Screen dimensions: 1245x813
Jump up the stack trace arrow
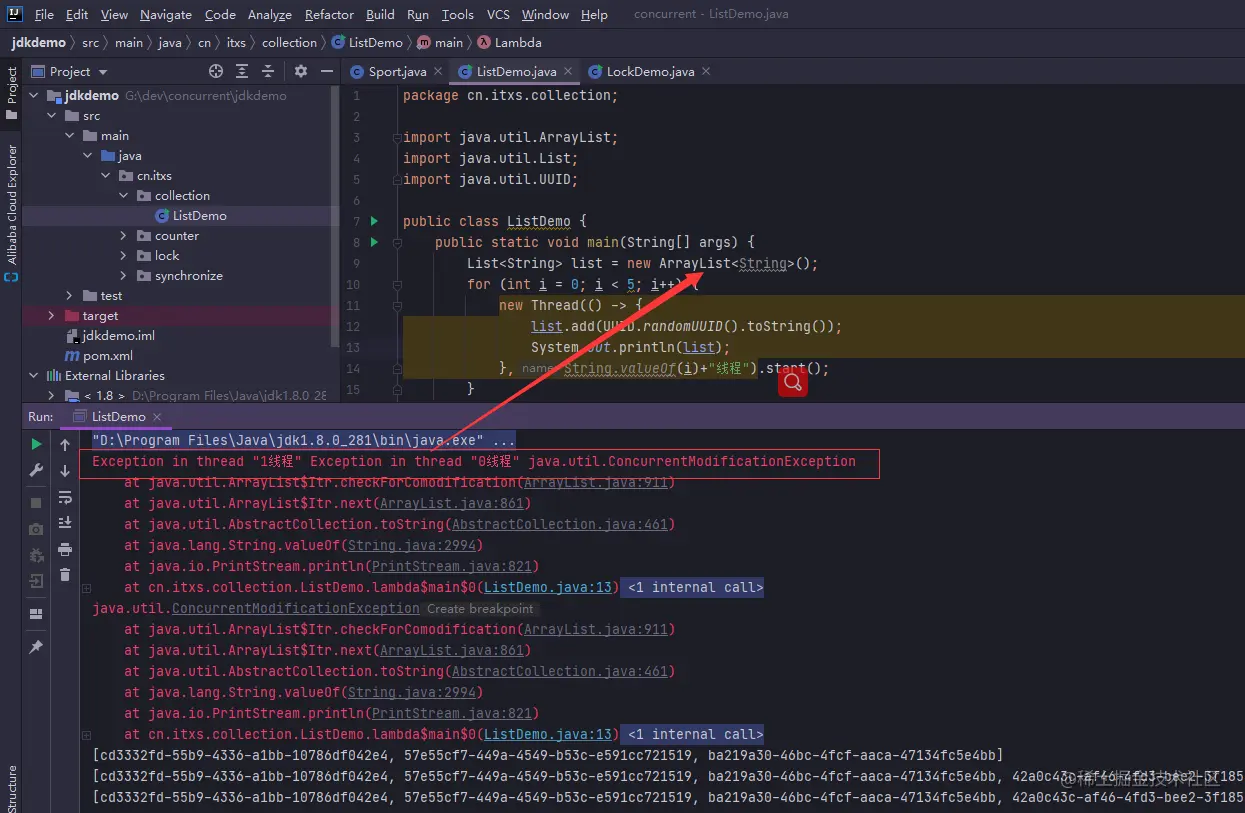65,445
